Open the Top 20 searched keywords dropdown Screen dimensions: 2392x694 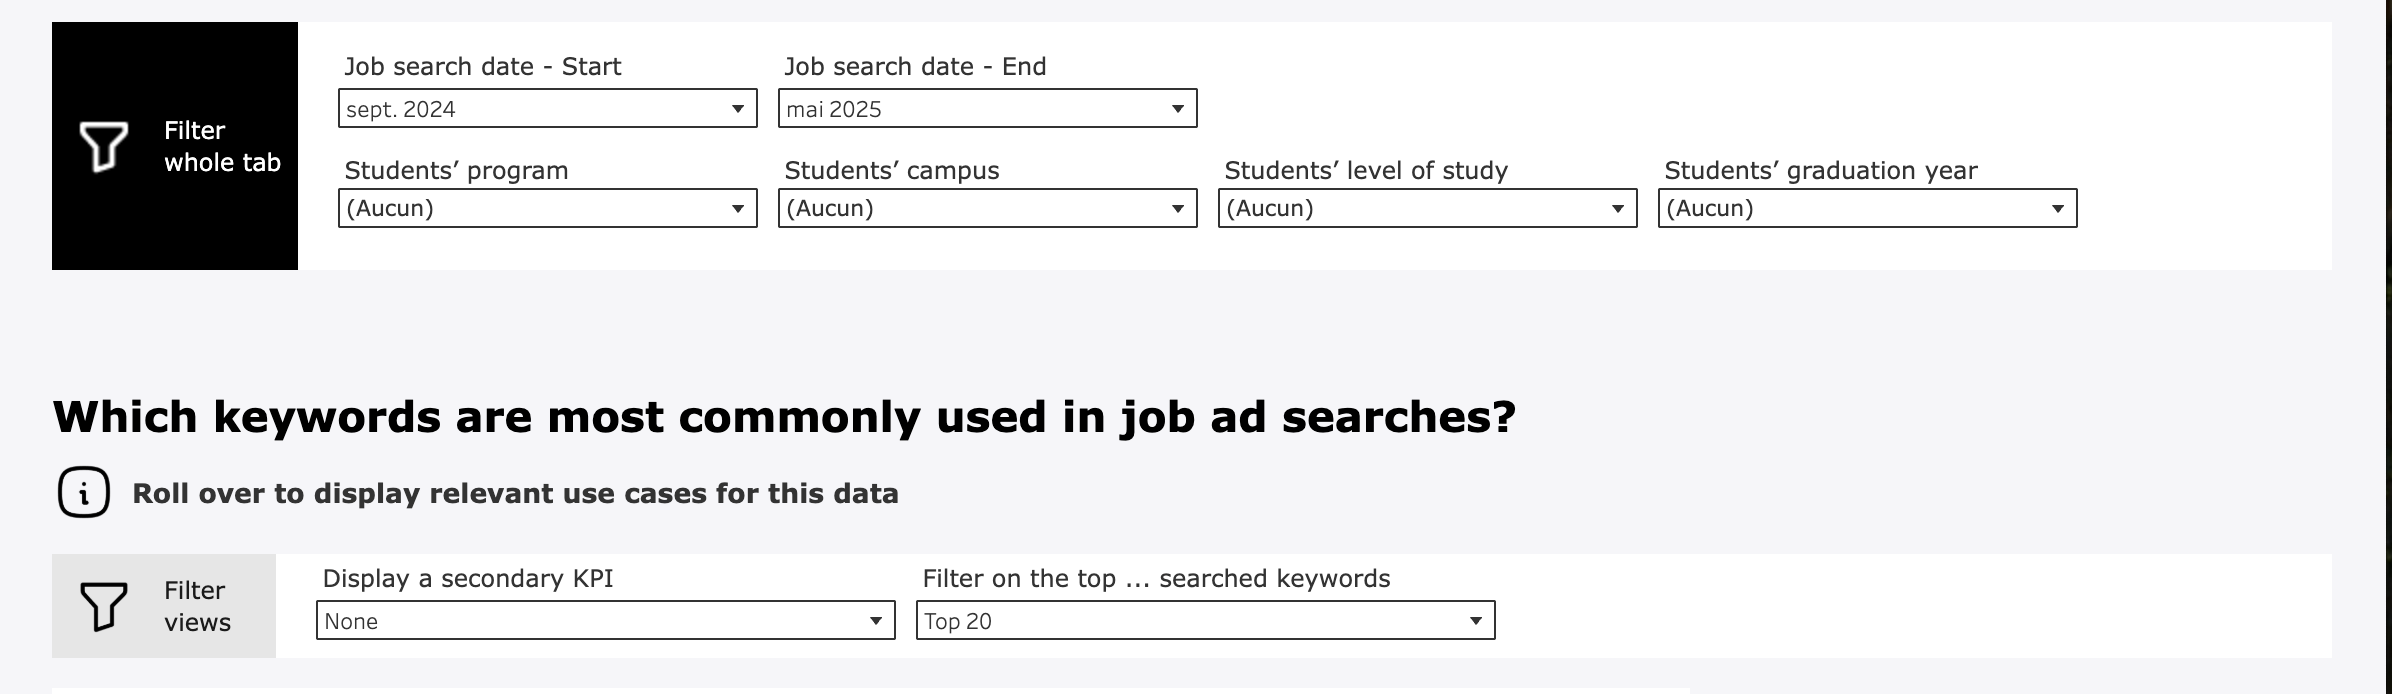click(x=1205, y=620)
